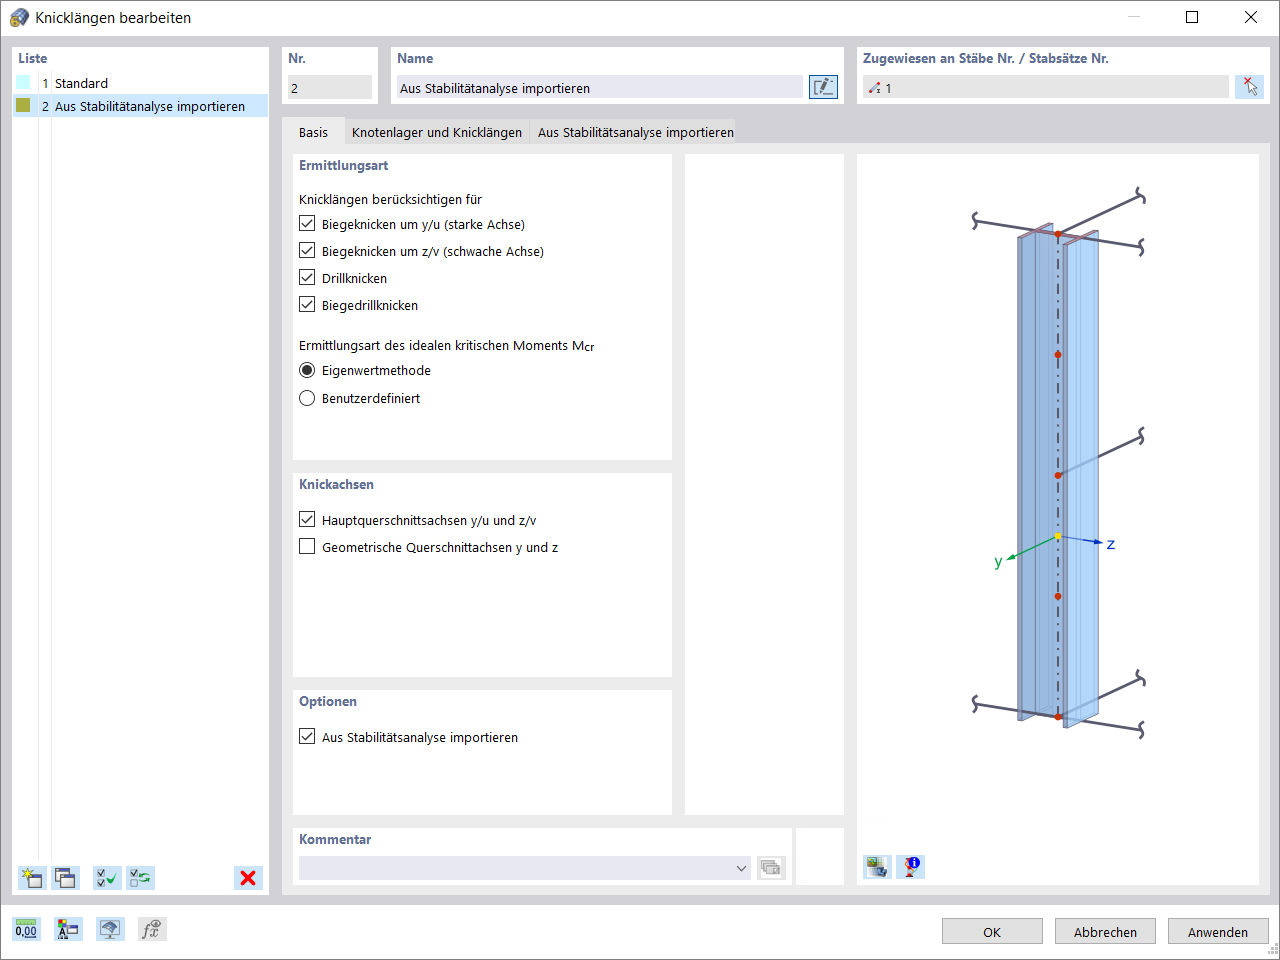Close the Knicklängen bearbeiten dialog
Viewport: 1280px width, 960px height.
(1251, 17)
